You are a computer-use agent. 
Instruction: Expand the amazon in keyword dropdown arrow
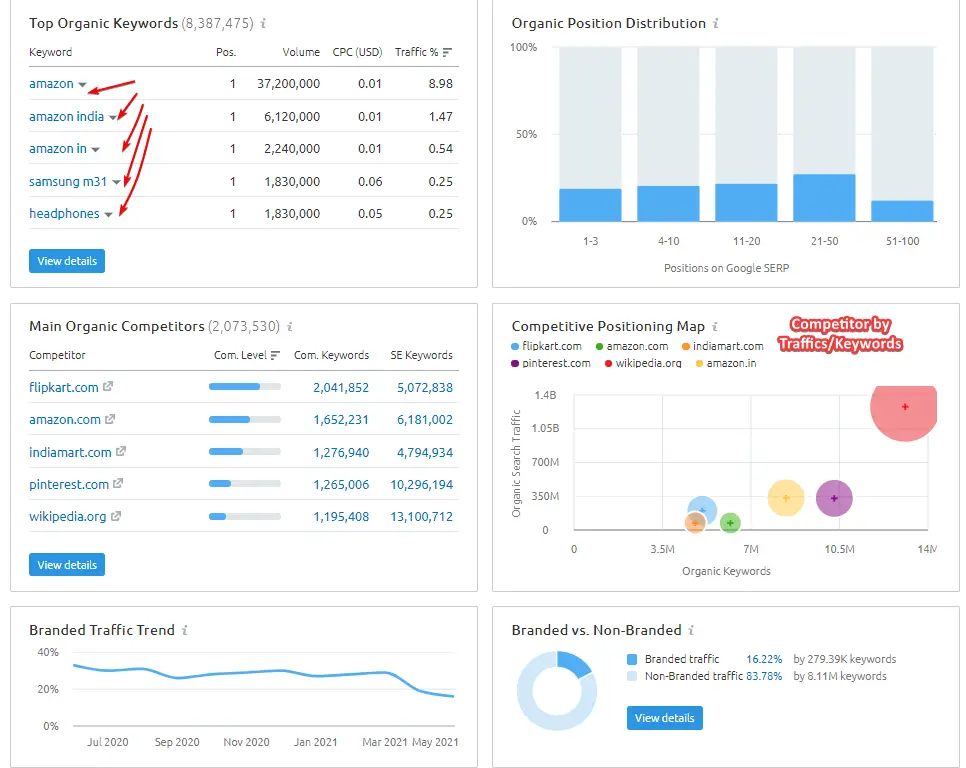click(x=95, y=150)
